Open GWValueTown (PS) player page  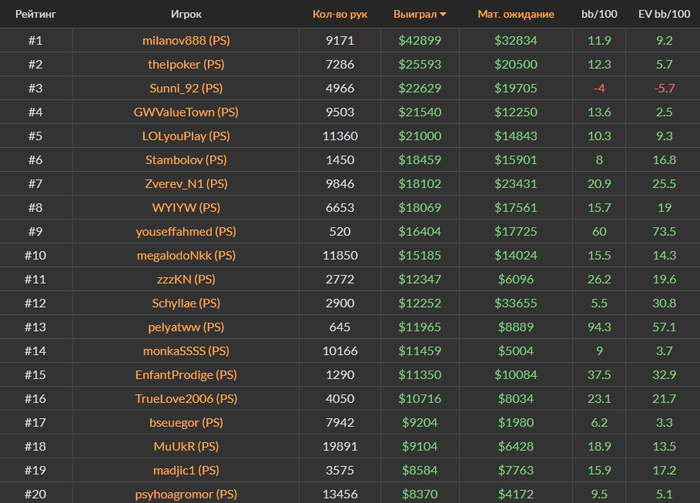pyautogui.click(x=186, y=113)
